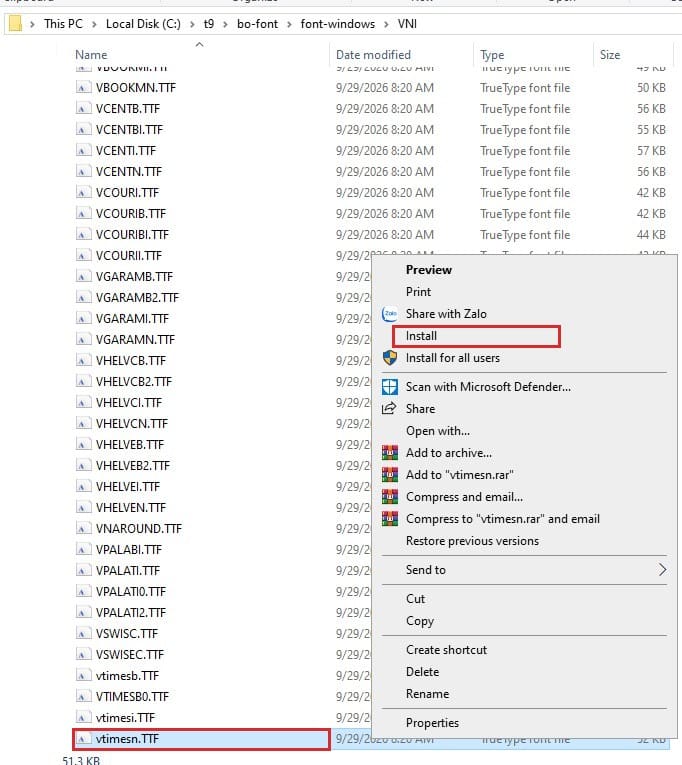Click WinRAR icon beside Compress and email...

[x=390, y=497]
